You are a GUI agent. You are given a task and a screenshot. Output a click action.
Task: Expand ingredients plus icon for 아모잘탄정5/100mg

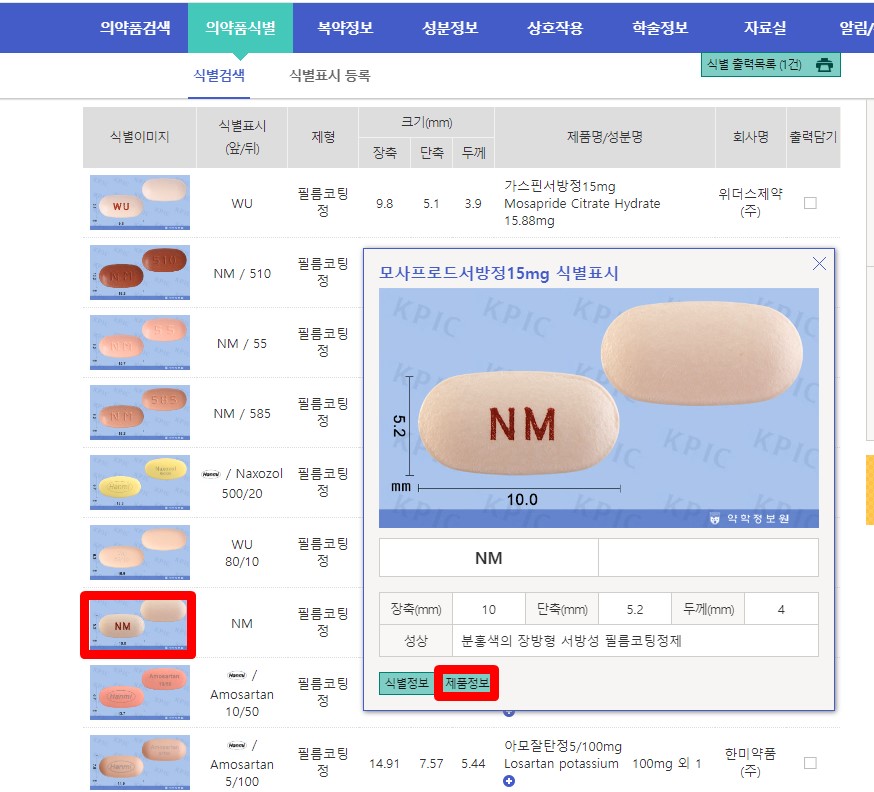coord(508,781)
